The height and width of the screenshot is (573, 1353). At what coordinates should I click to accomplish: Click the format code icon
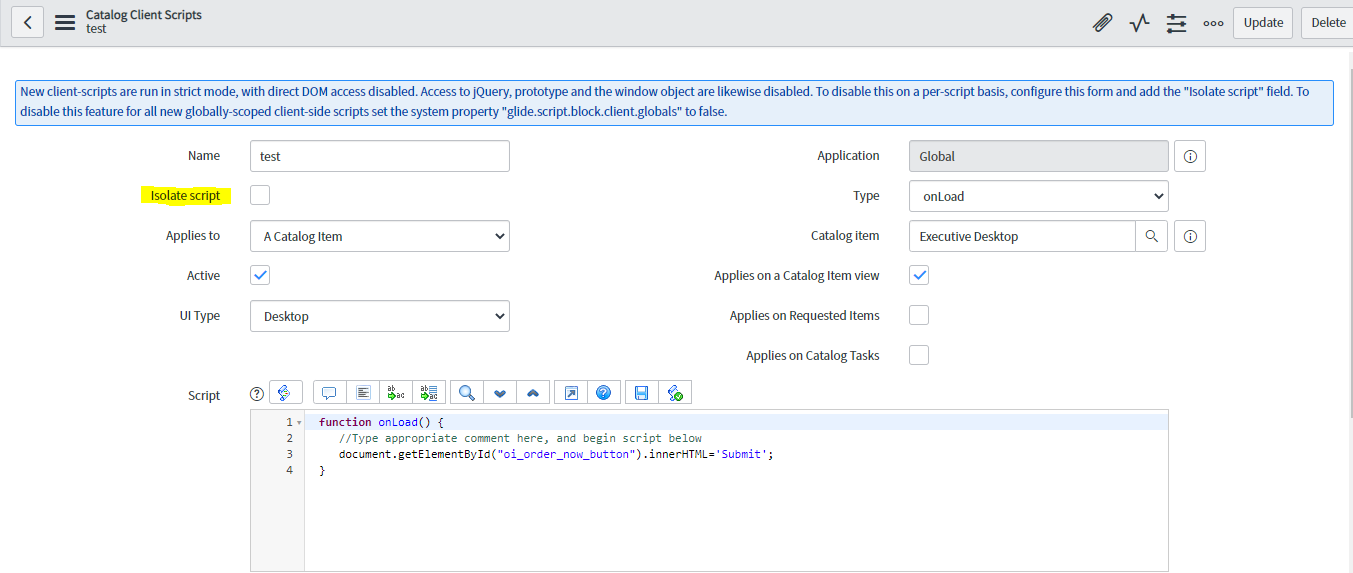363,393
